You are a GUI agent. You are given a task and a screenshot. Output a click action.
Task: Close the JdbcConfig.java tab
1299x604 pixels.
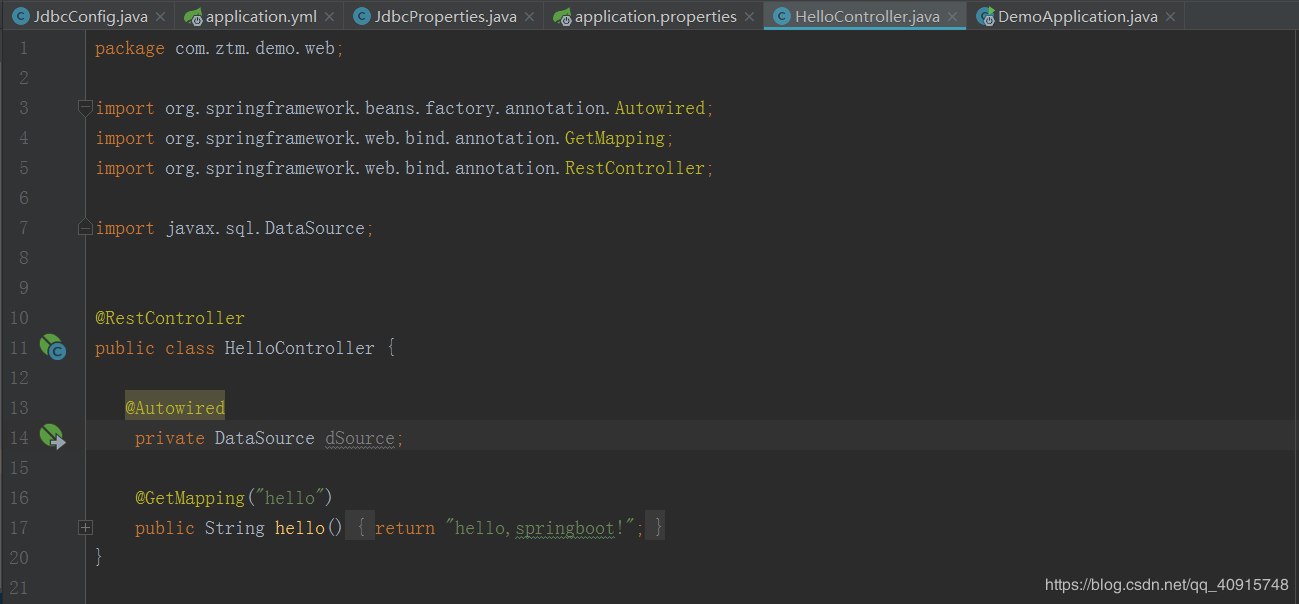pos(162,17)
